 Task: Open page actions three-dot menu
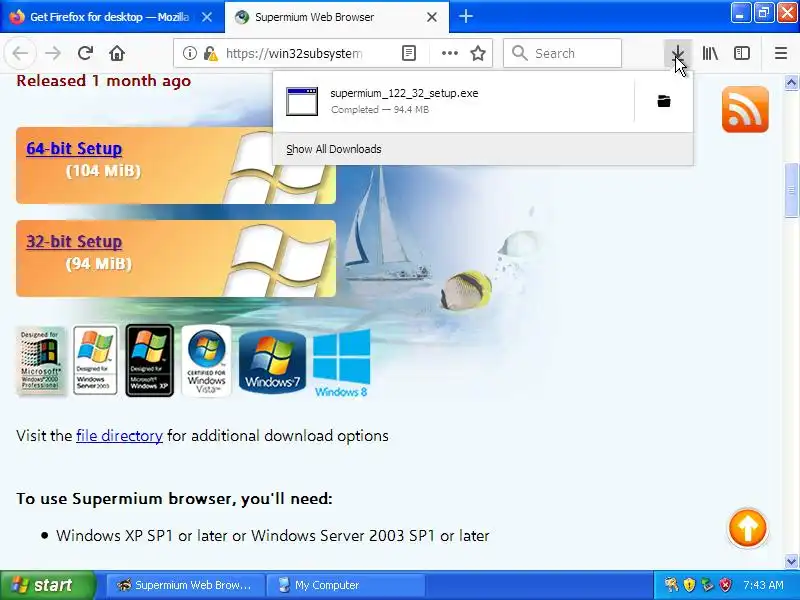(449, 53)
